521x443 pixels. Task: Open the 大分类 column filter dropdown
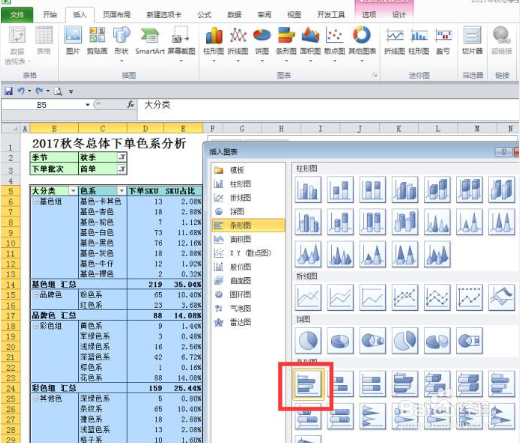pos(73,191)
